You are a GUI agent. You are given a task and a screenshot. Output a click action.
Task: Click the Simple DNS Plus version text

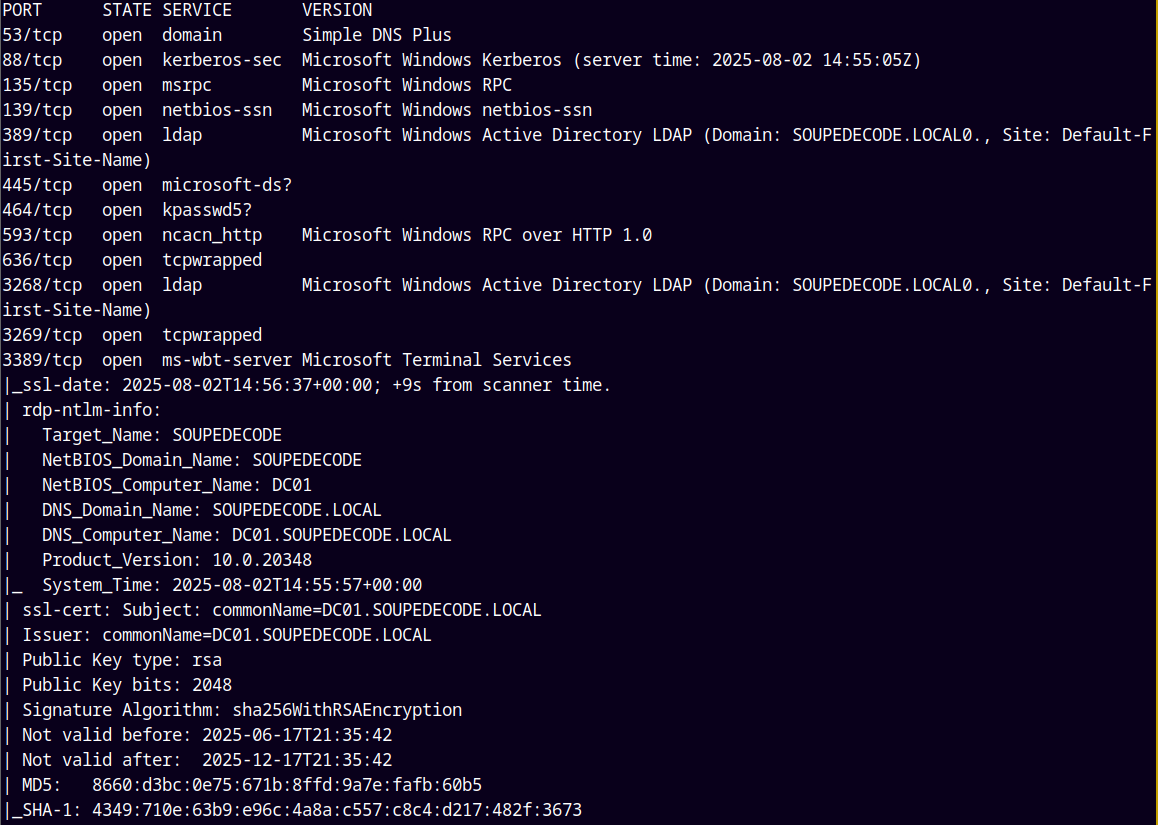(x=377, y=35)
